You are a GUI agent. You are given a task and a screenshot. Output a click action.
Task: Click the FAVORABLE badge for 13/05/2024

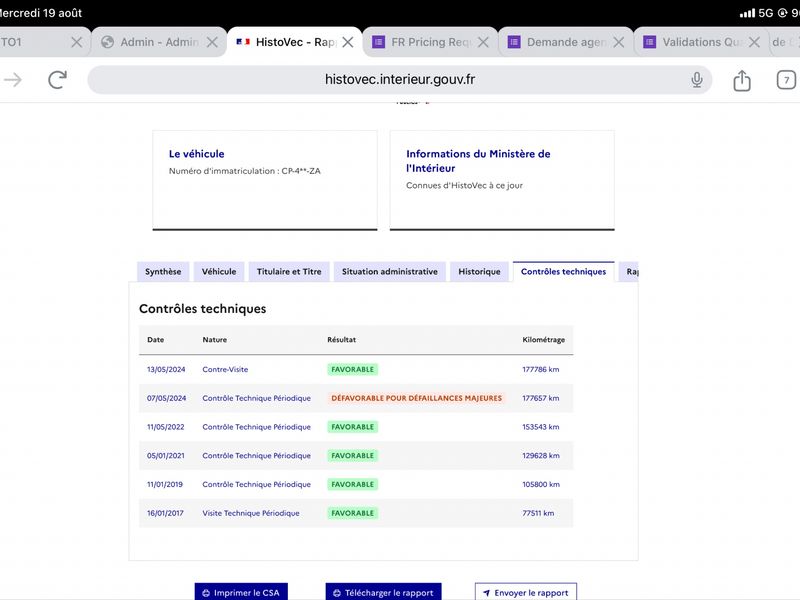[x=353, y=369]
